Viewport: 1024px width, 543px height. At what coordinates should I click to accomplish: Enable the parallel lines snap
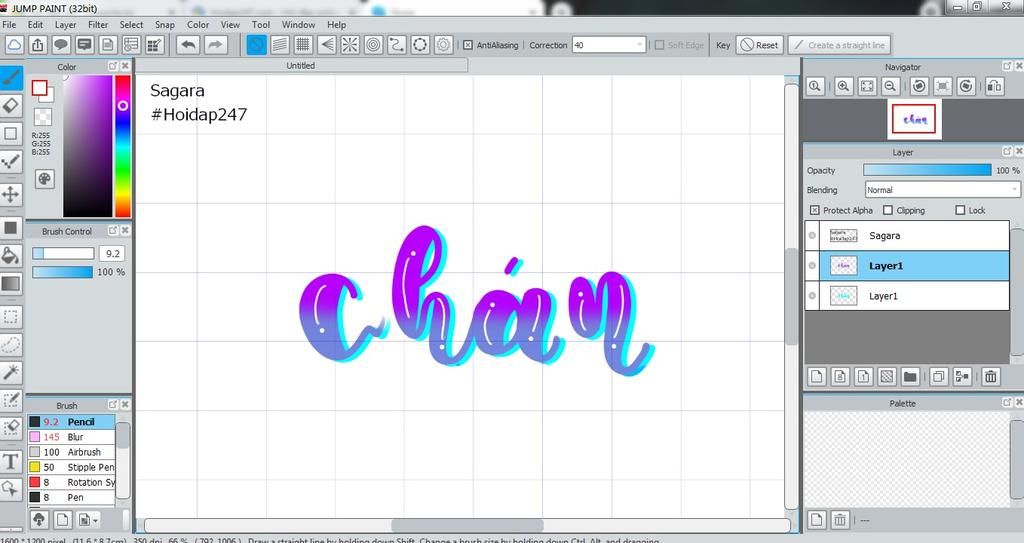point(280,45)
